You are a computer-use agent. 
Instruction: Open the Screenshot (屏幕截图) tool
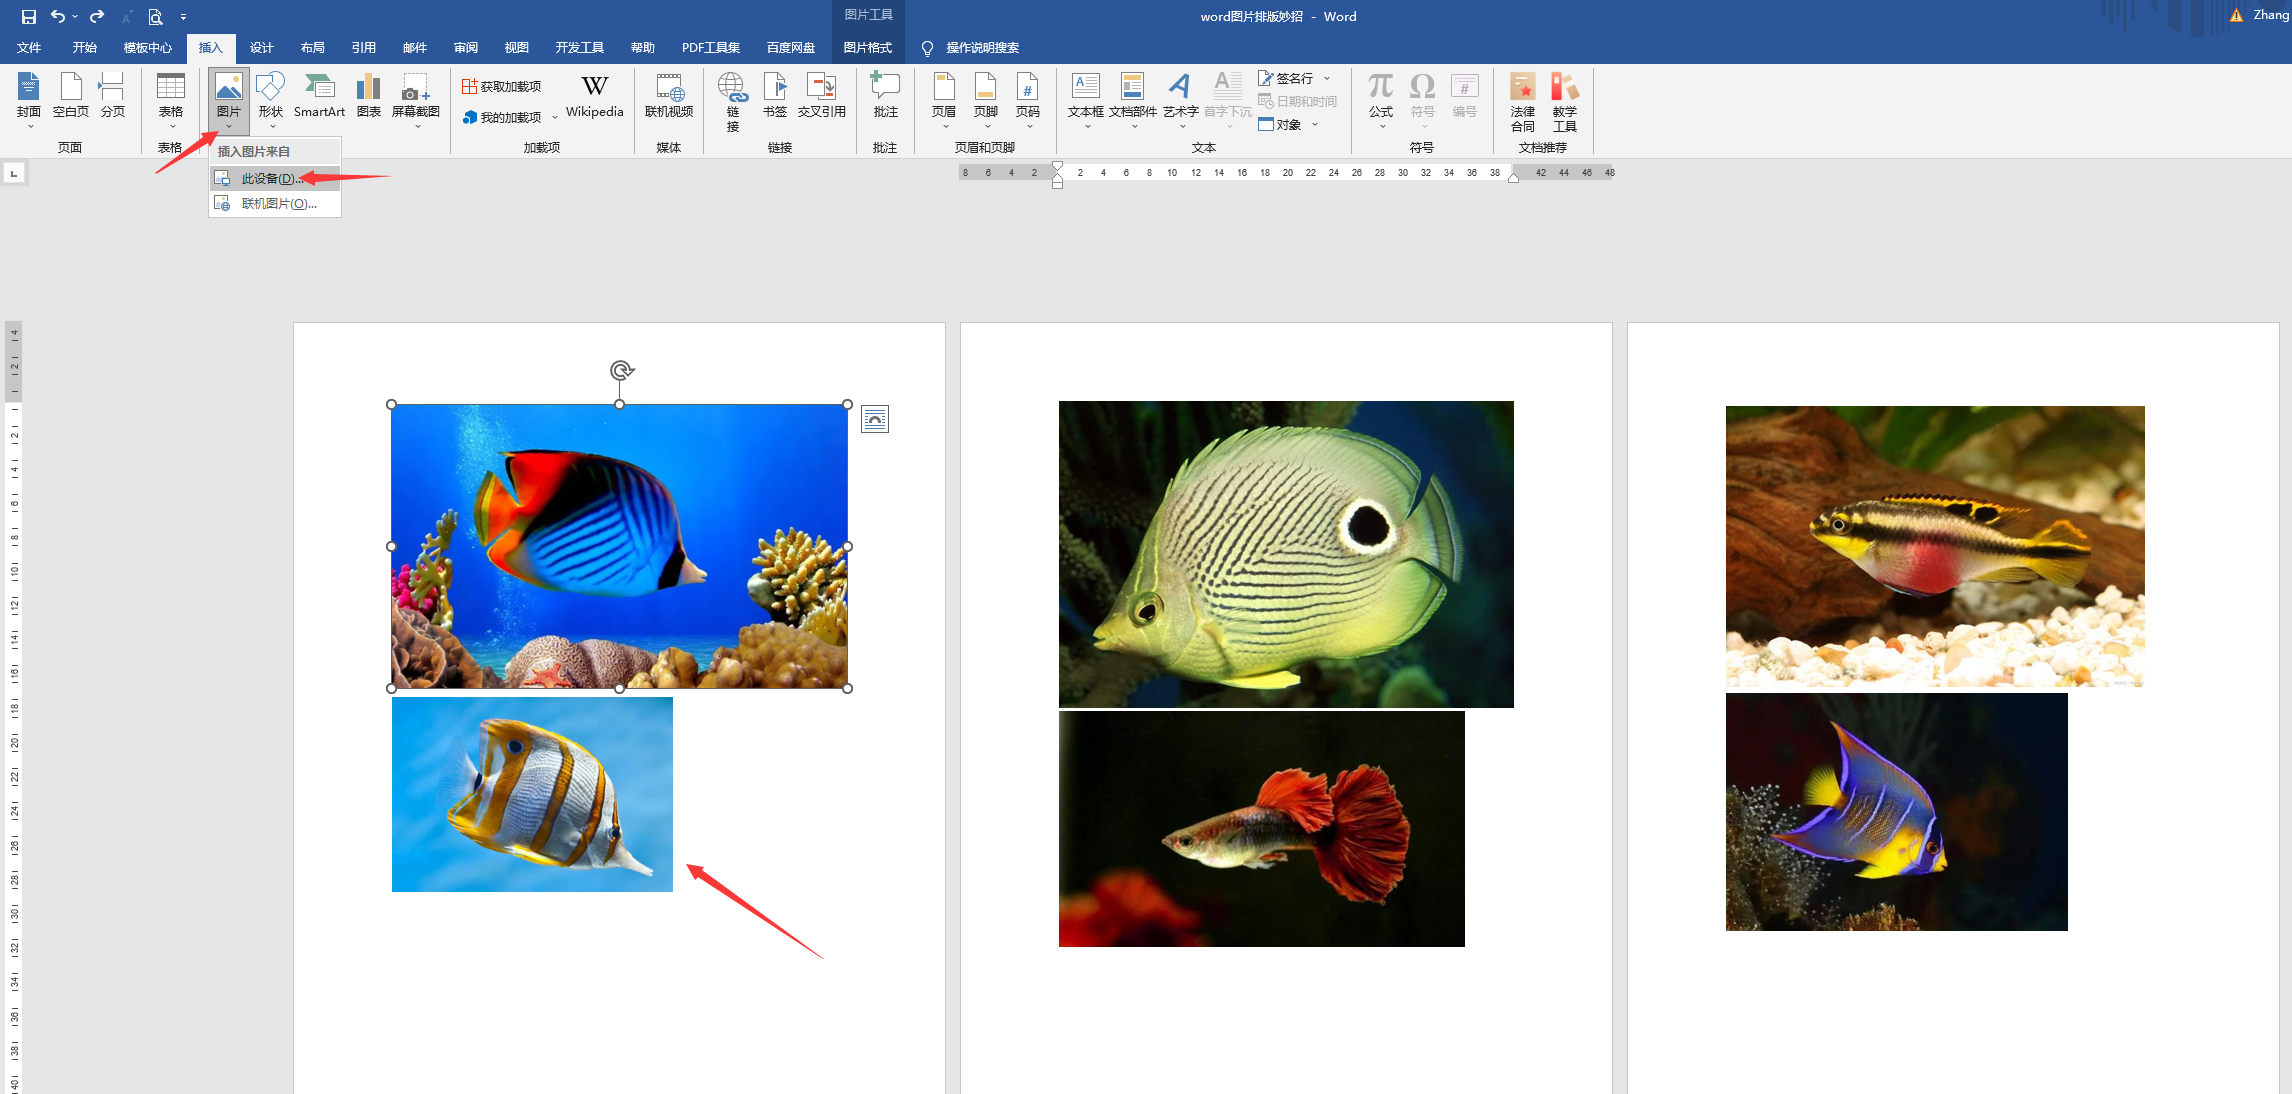point(416,98)
